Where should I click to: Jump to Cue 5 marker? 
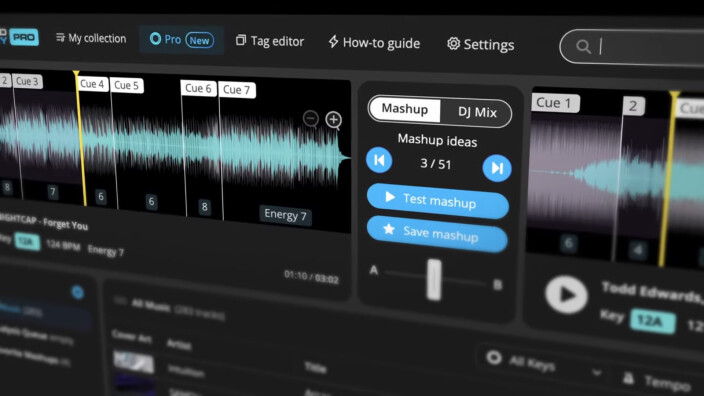coord(126,85)
